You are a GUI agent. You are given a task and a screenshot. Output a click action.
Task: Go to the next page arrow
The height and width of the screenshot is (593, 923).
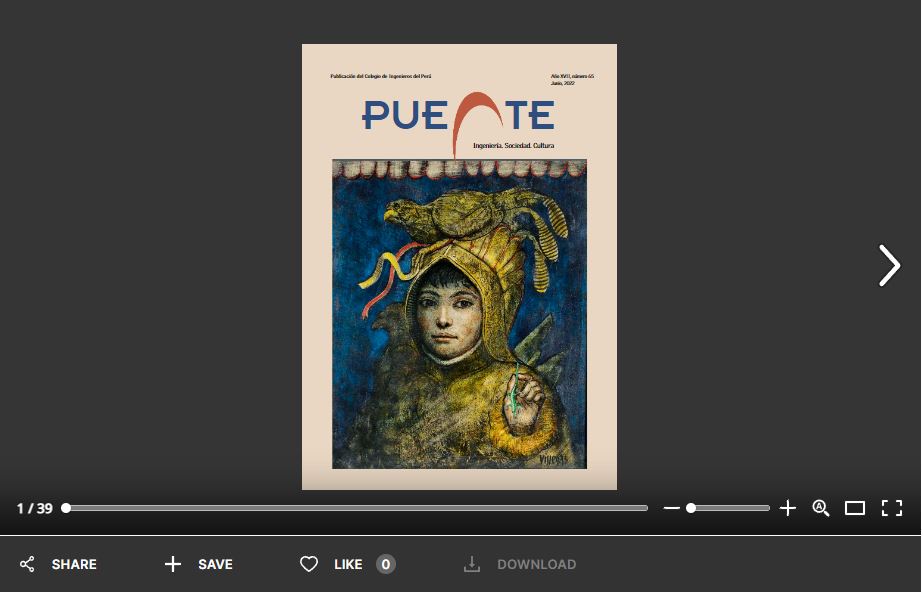click(889, 266)
